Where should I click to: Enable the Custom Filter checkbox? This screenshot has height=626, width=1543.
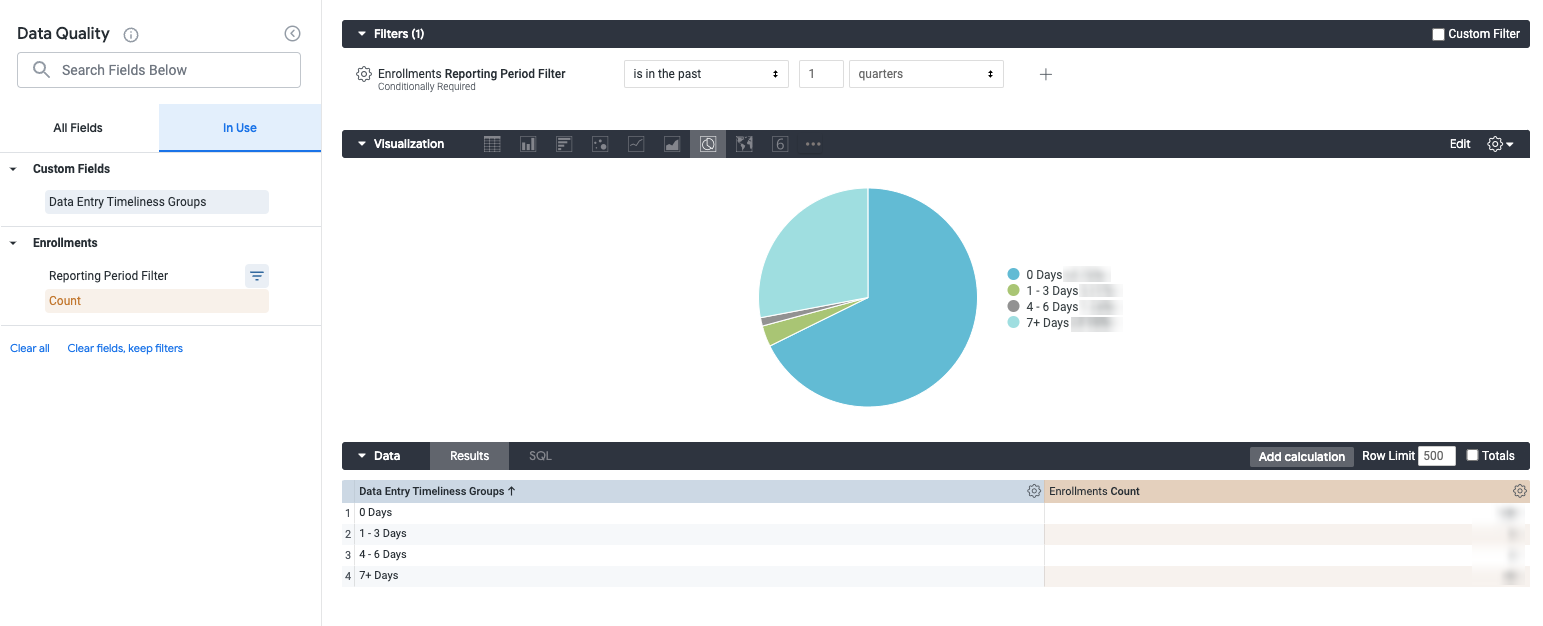coord(1438,33)
